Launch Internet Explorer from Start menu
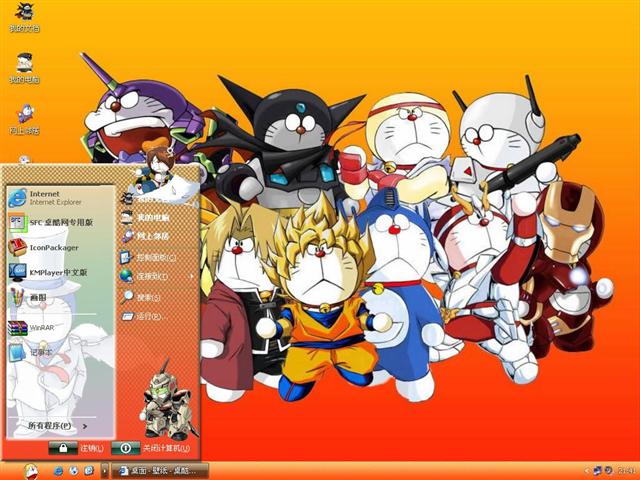This screenshot has width=640, height=480. [60, 198]
